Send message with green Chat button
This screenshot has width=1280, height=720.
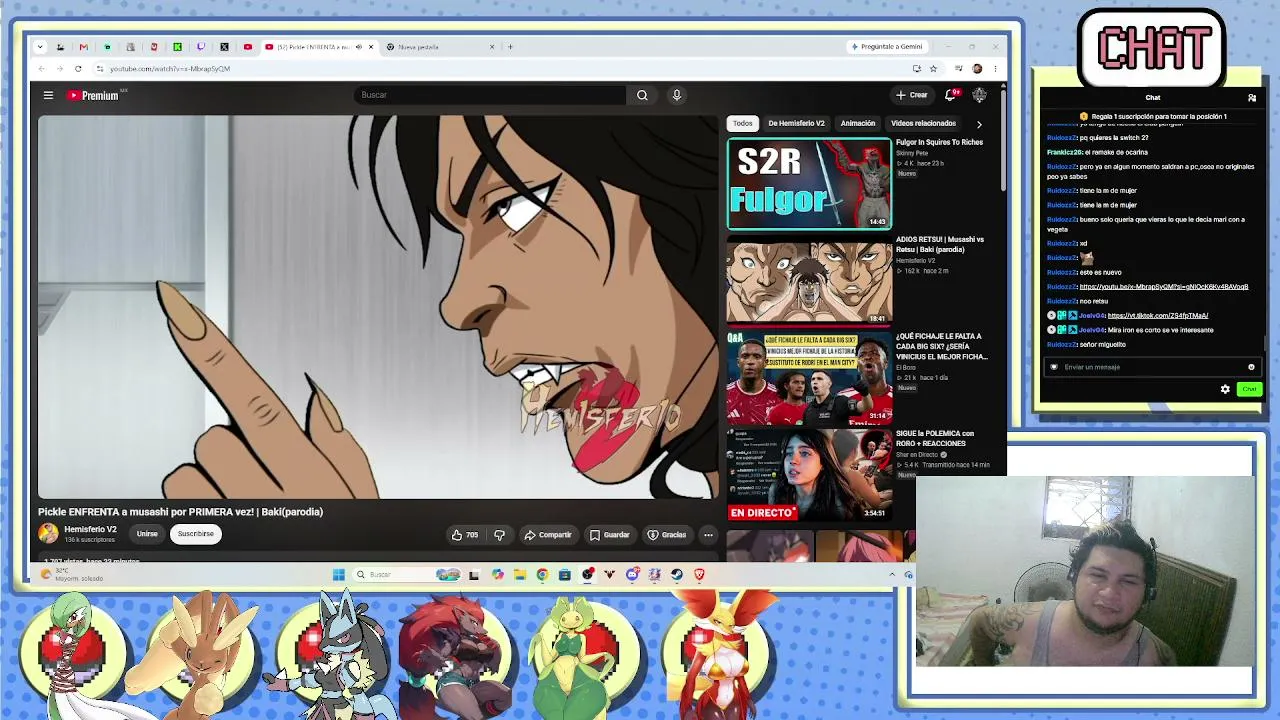click(1249, 389)
